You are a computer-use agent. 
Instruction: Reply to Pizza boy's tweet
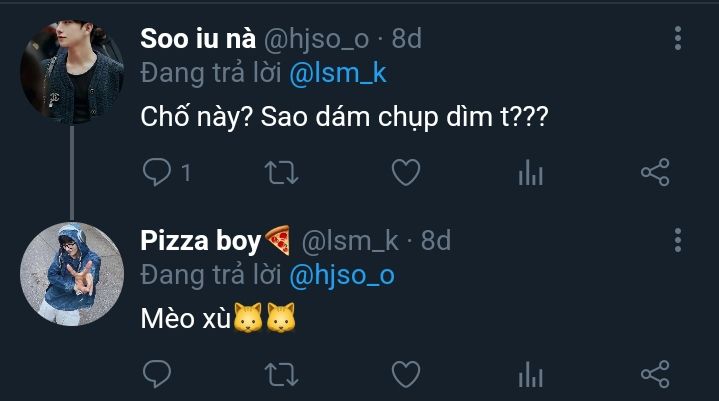157,375
